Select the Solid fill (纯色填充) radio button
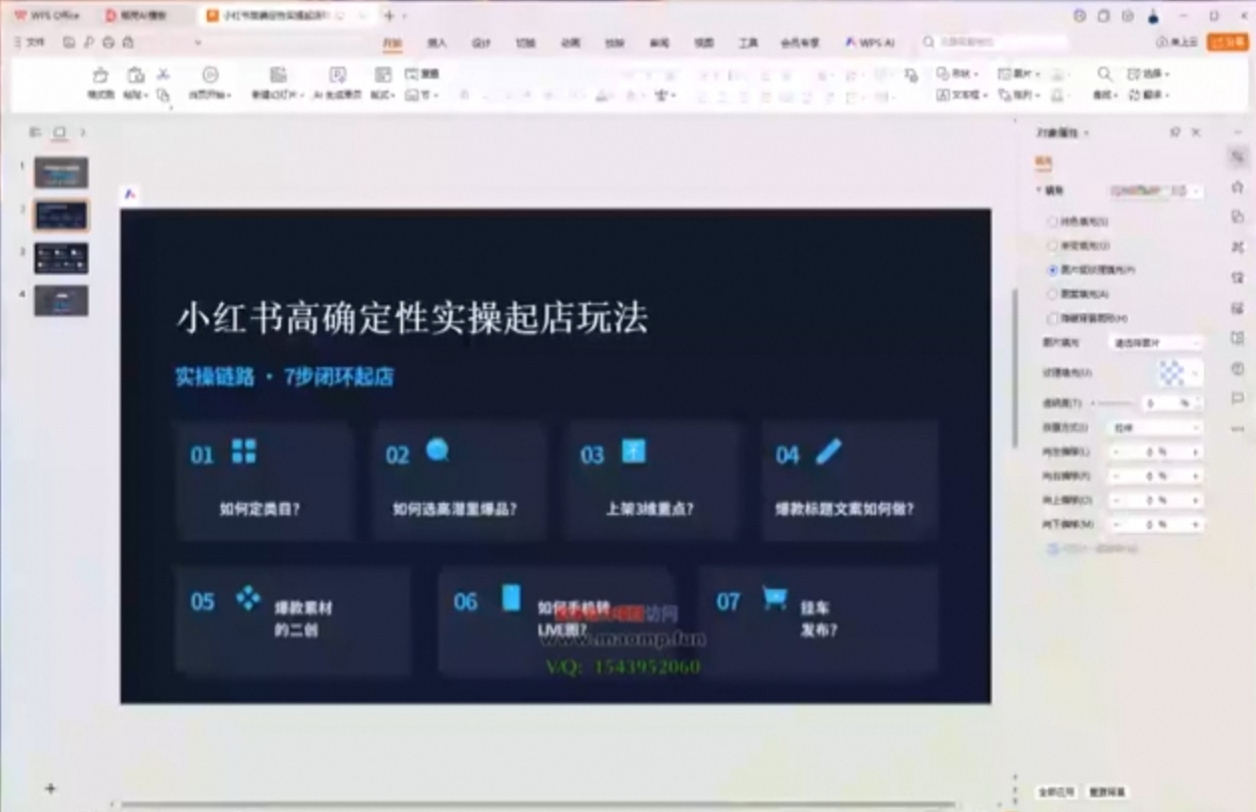The image size is (1256, 812). click(1052, 221)
